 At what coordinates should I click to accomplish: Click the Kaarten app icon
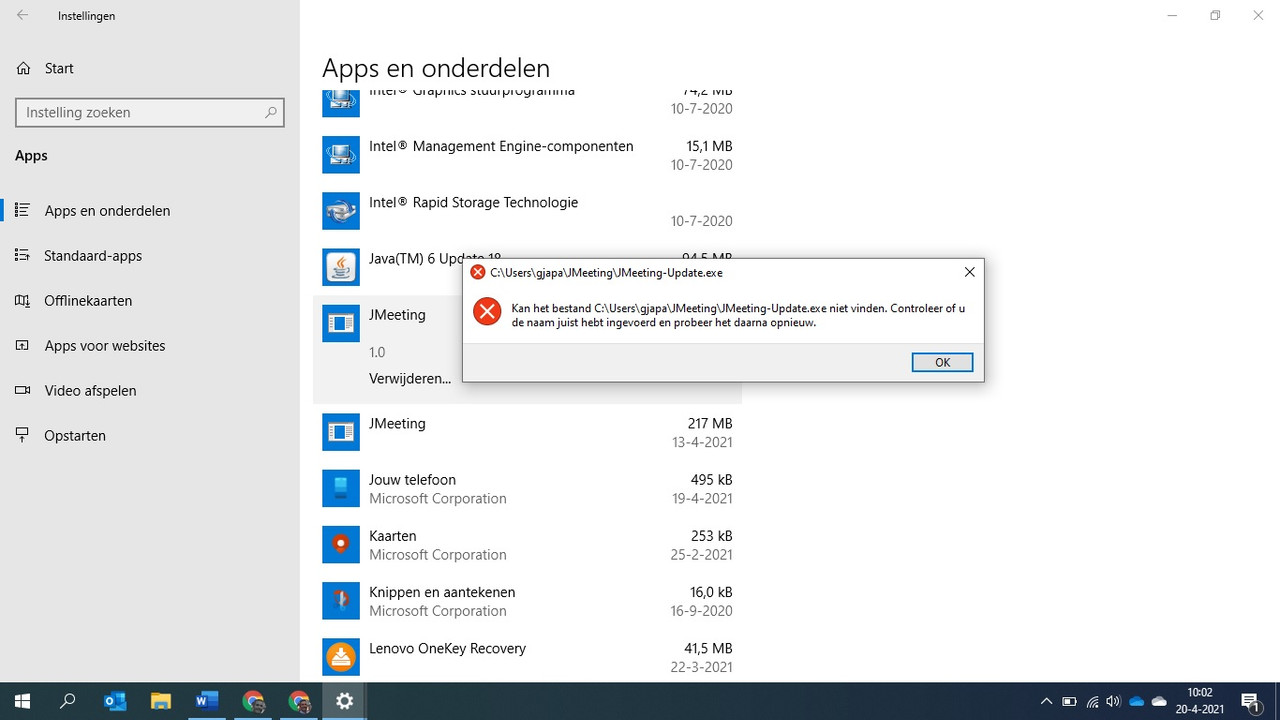coord(341,544)
